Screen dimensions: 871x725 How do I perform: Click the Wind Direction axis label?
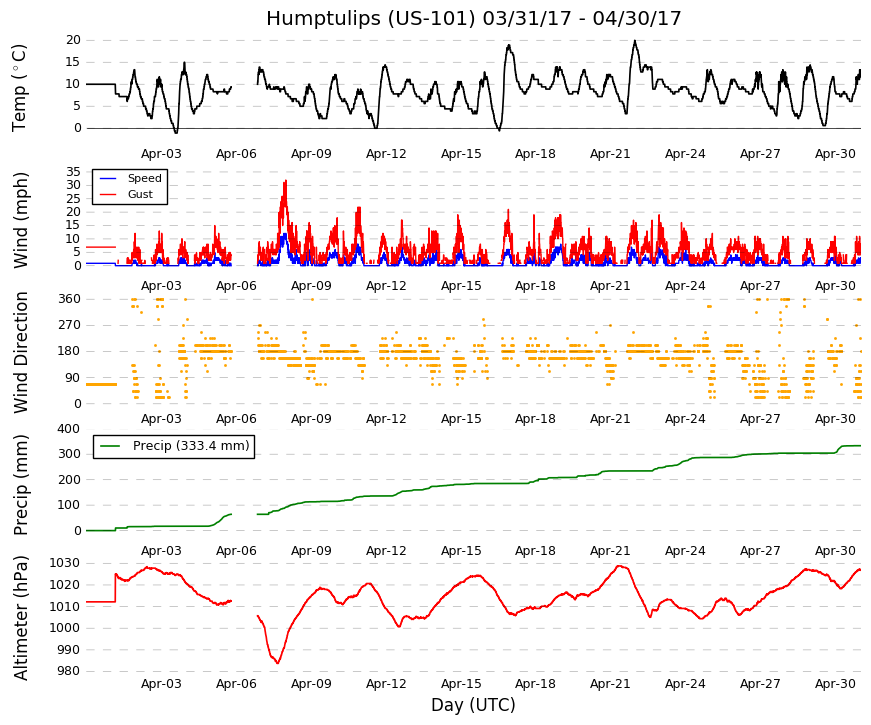coord(20,353)
